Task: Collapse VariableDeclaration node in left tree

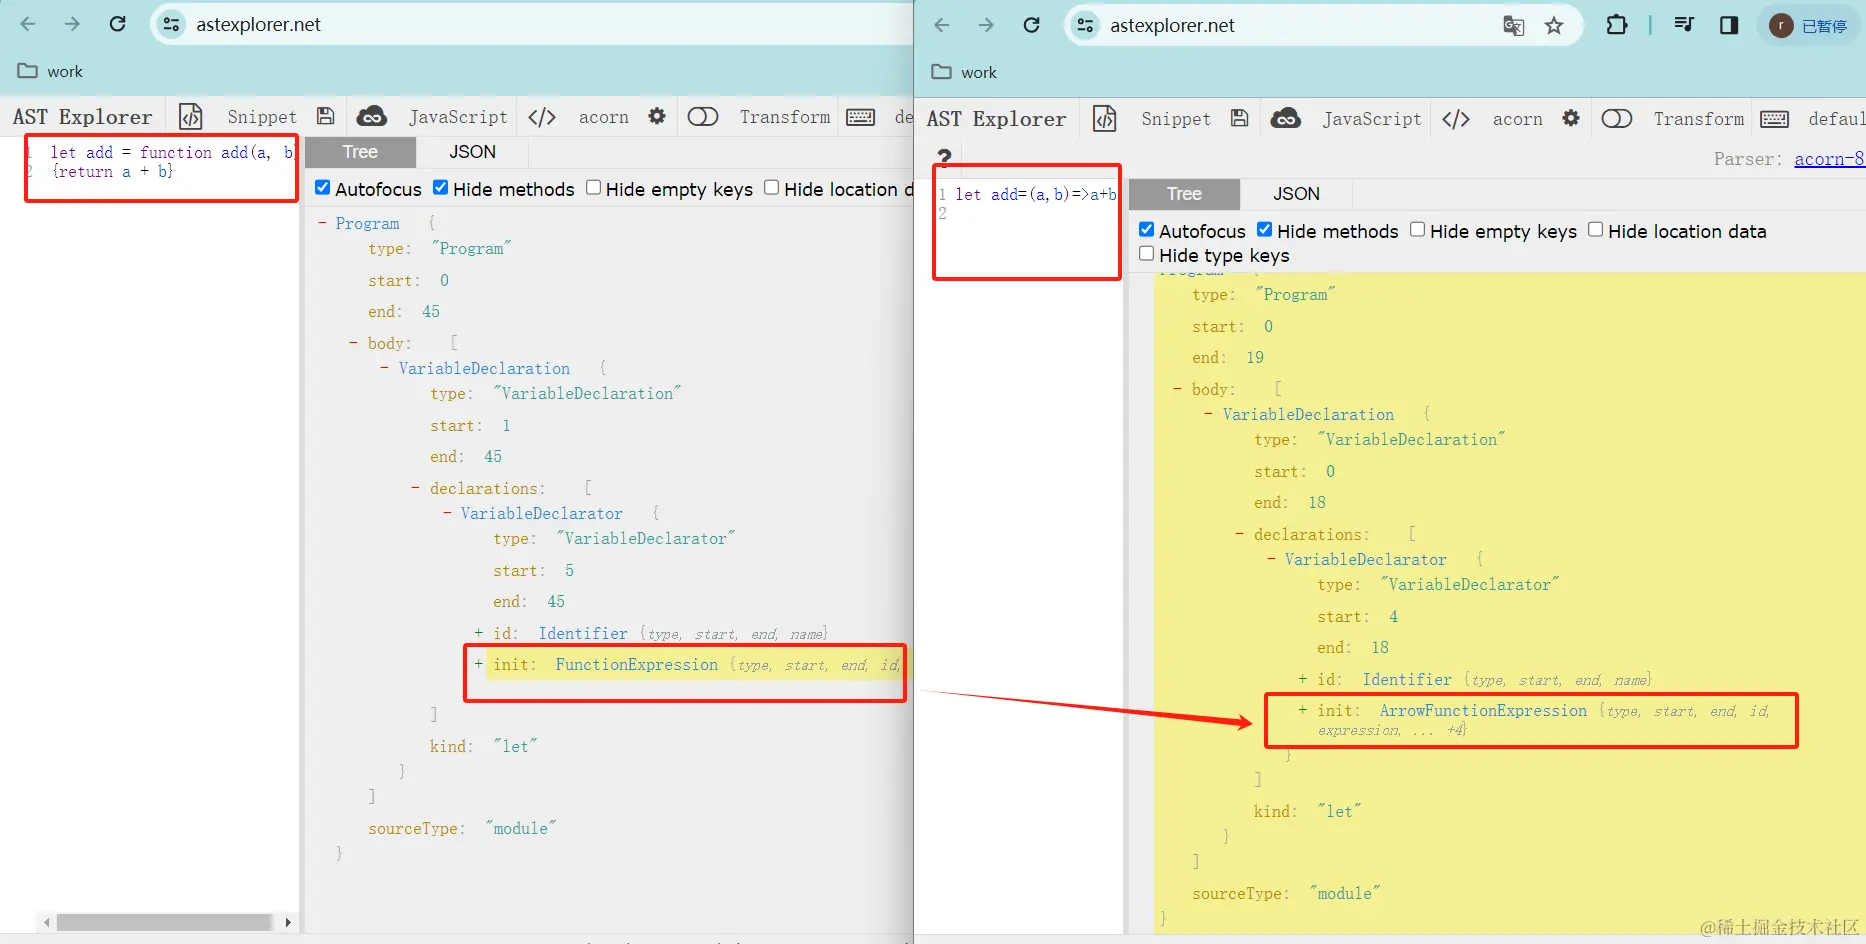Action: tap(385, 368)
